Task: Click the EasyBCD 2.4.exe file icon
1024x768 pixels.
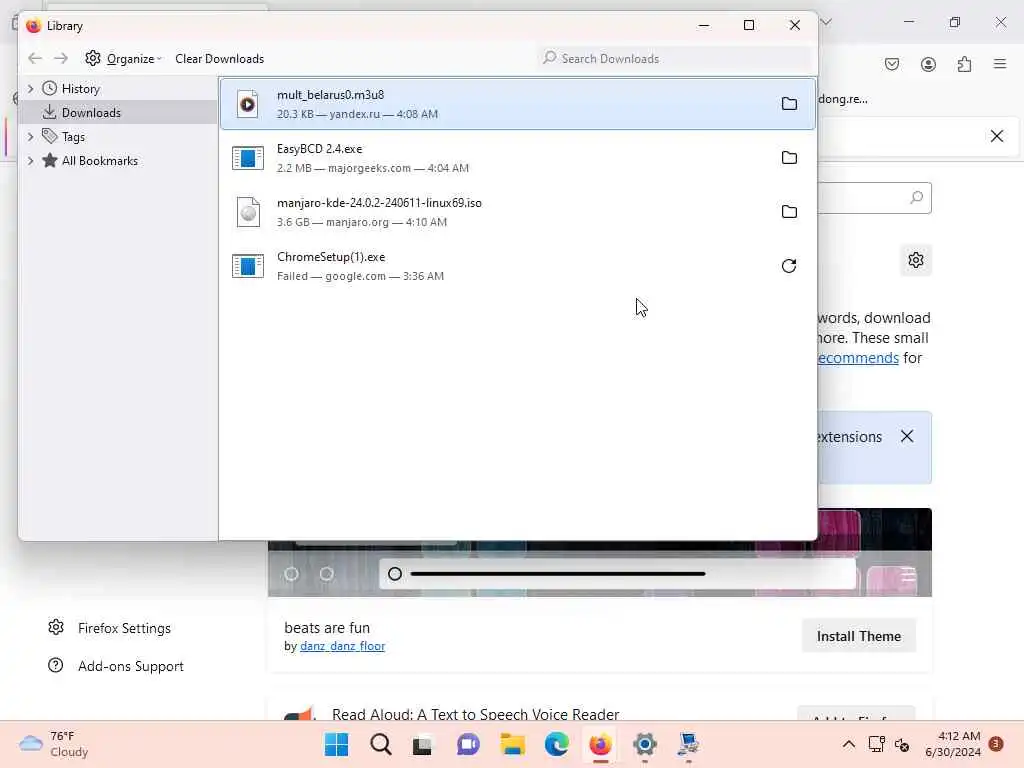Action: click(248, 158)
